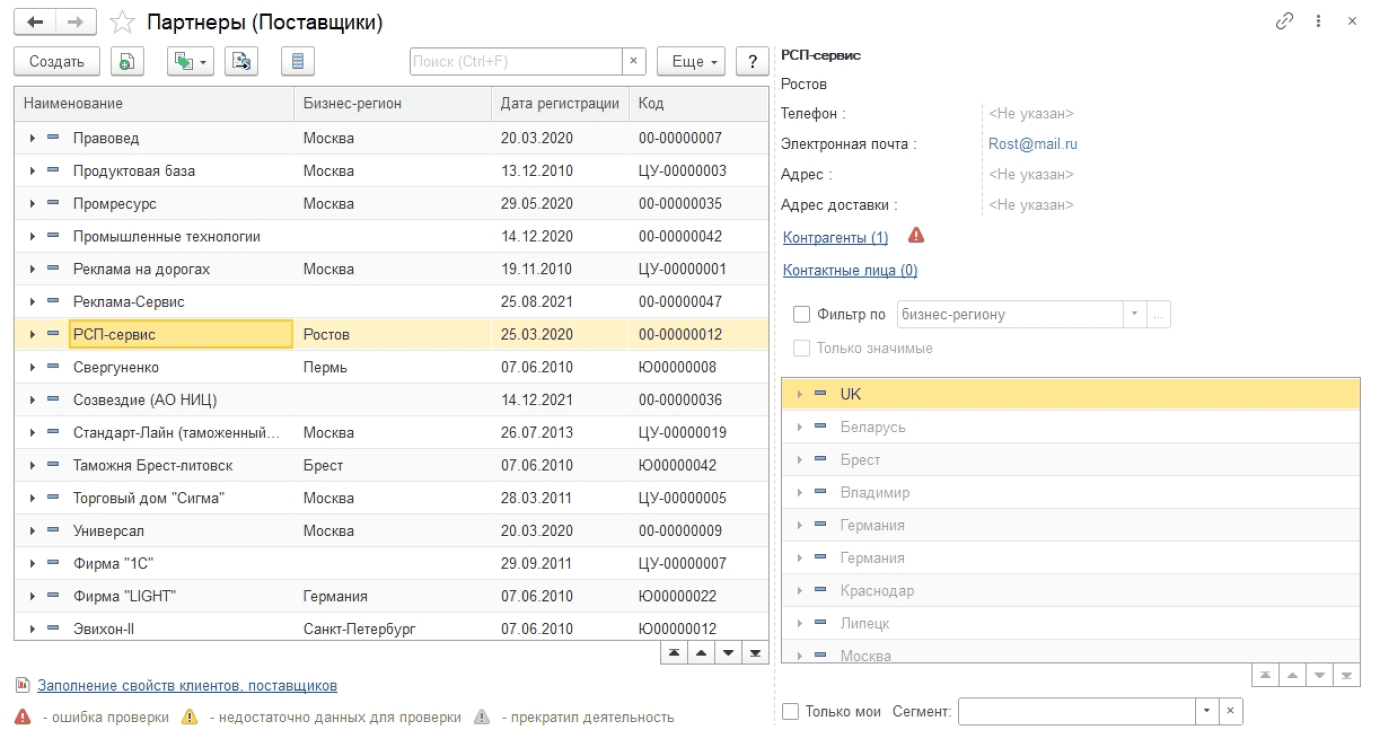Move one row down in partners table
Viewport: 1380px width, 738px height.
coord(728,653)
